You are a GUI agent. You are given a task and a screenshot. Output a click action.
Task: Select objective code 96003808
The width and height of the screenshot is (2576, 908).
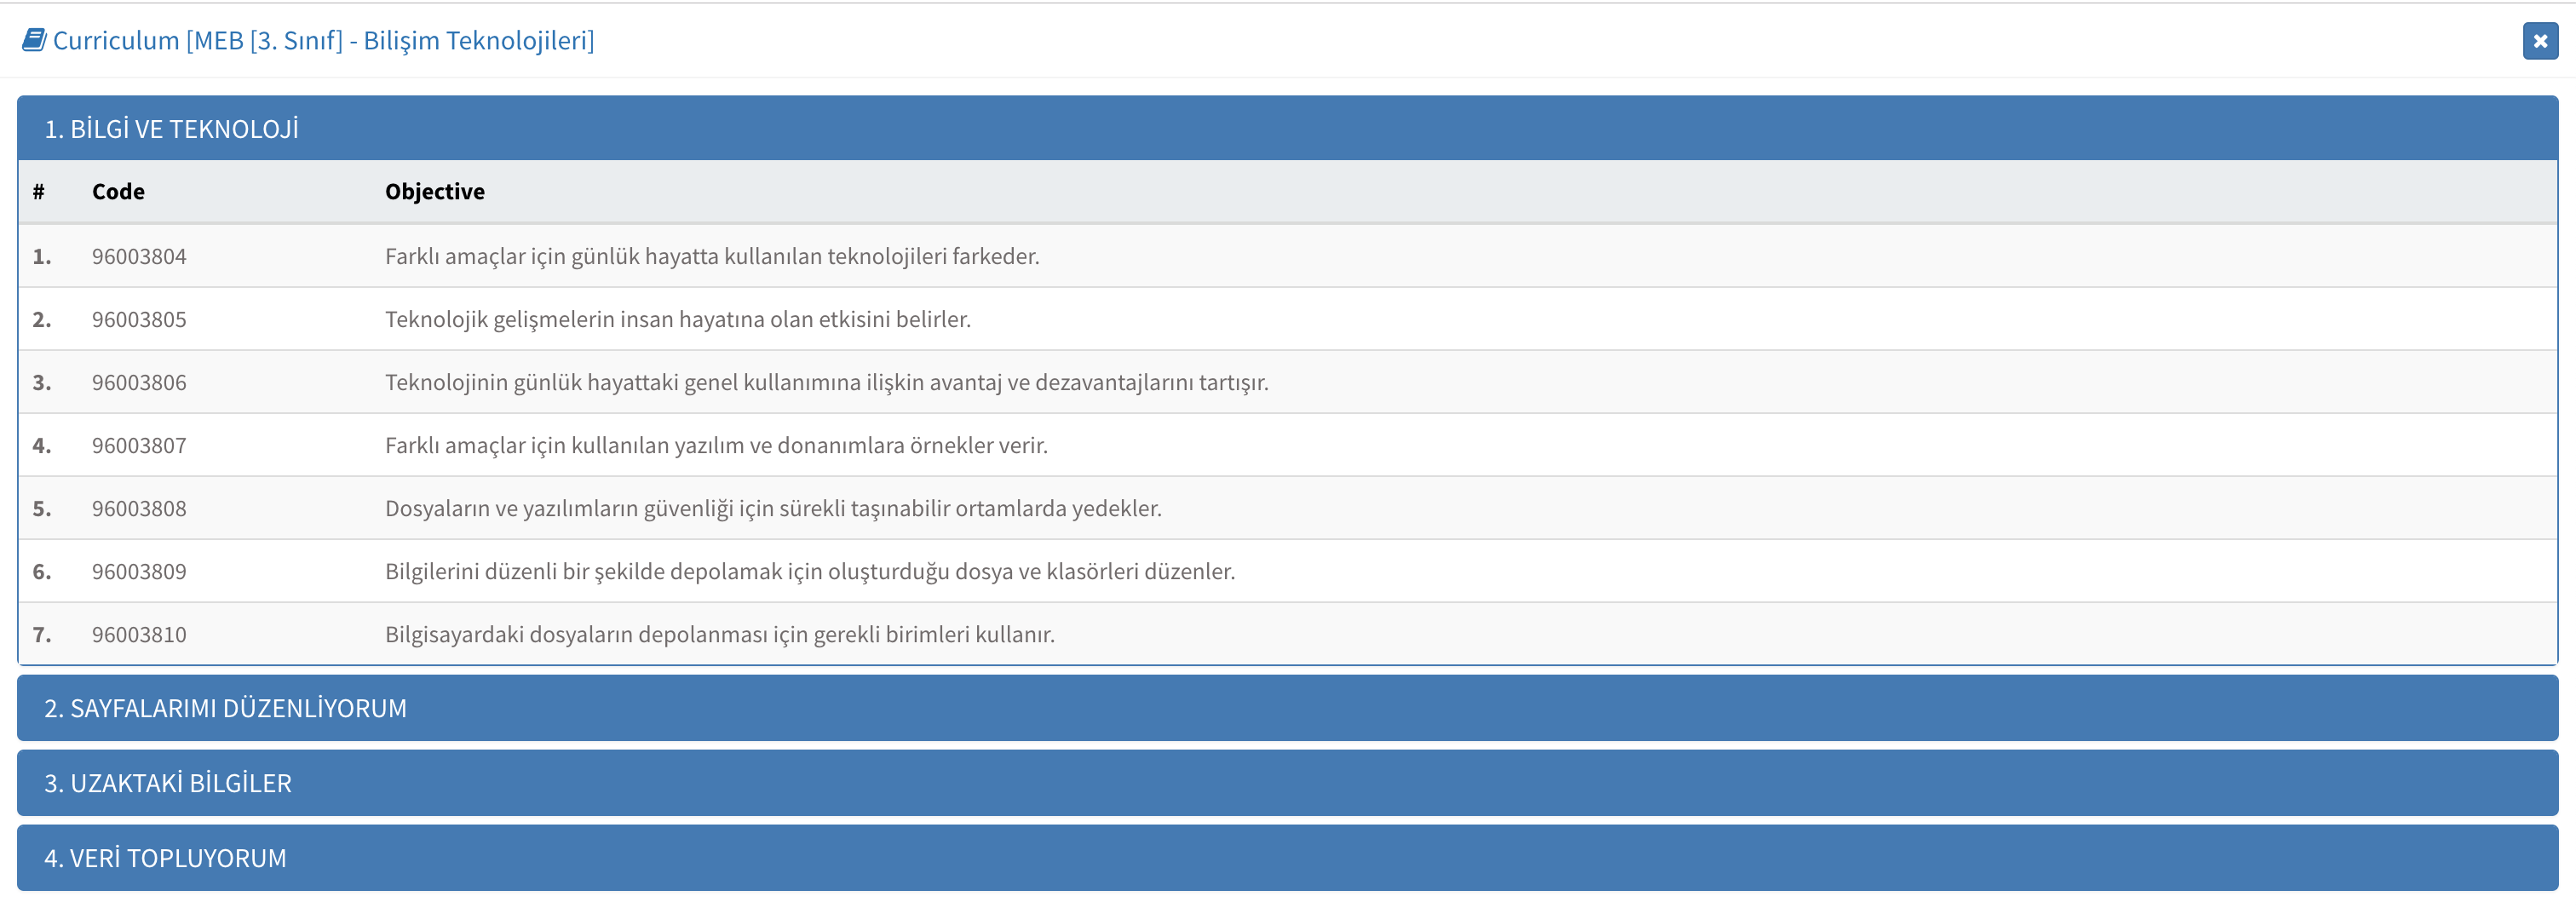[139, 508]
